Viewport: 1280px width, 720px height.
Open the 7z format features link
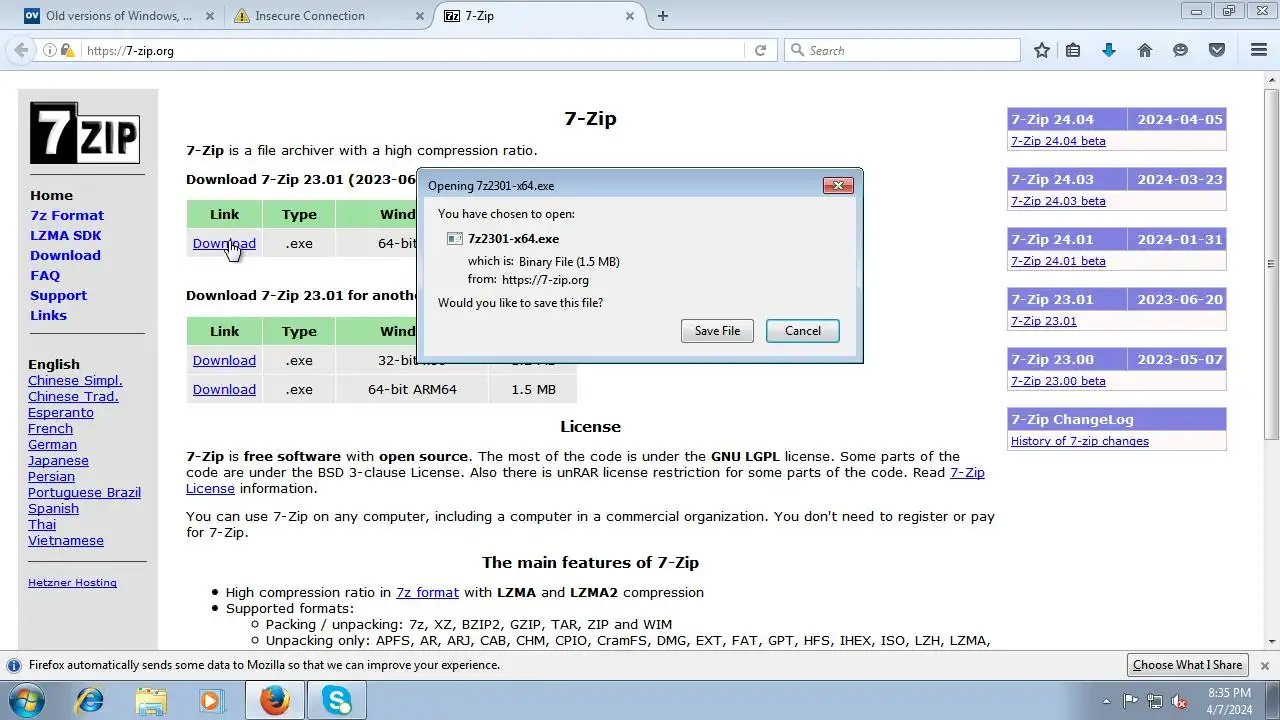[427, 592]
